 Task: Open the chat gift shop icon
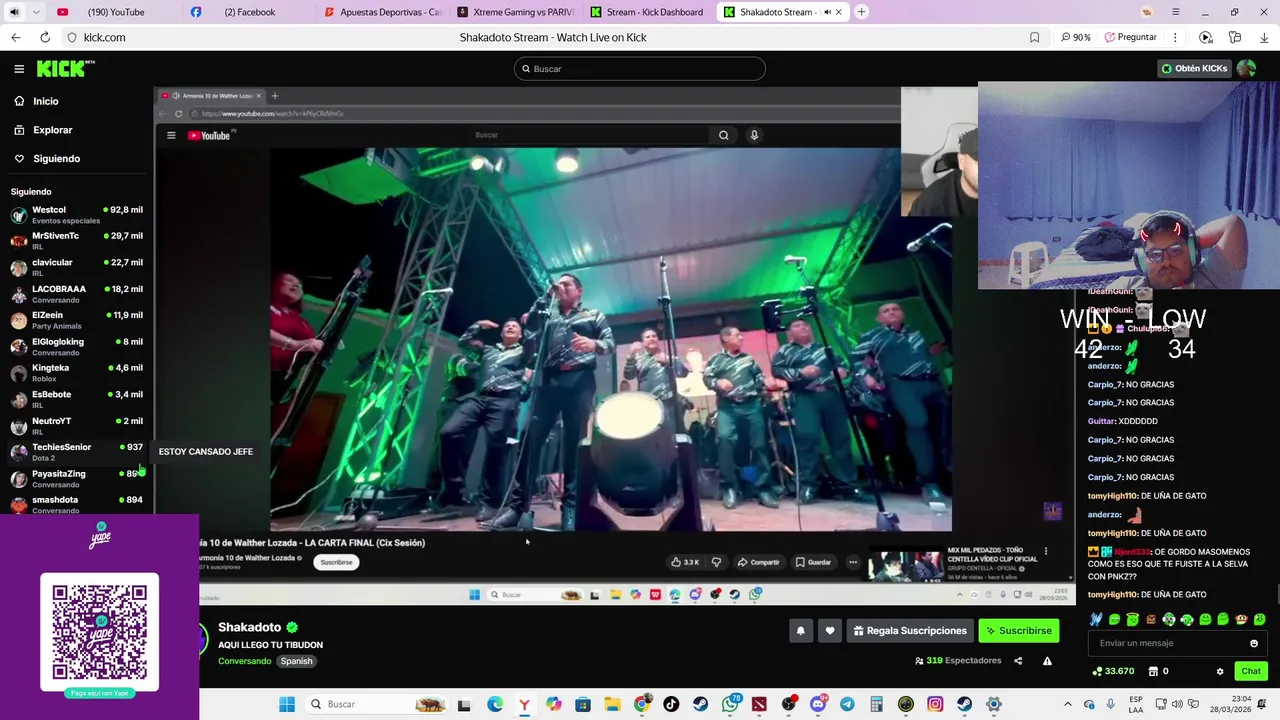click(1153, 671)
